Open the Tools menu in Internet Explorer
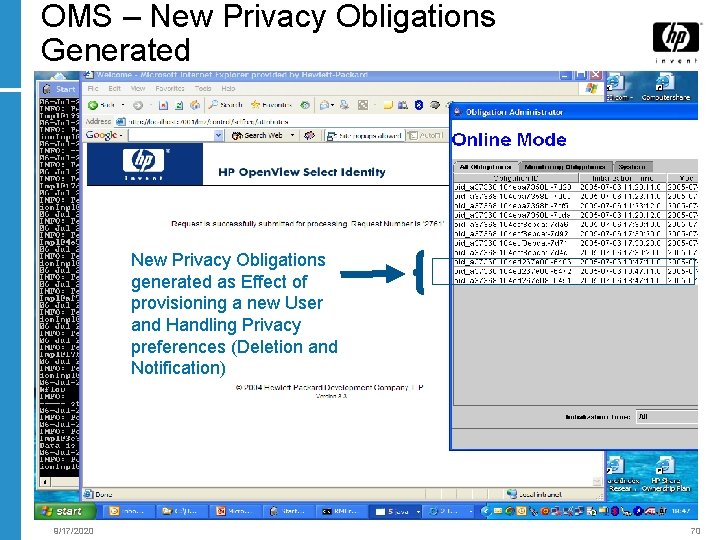720x540 pixels. coord(202,88)
